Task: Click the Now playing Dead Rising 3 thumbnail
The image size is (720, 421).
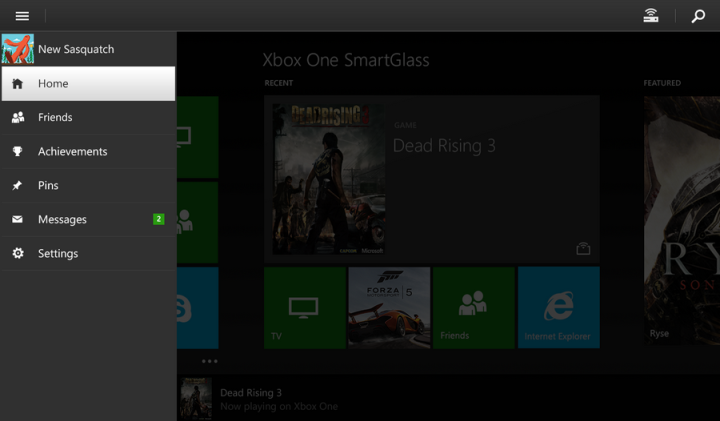Action: (196, 399)
